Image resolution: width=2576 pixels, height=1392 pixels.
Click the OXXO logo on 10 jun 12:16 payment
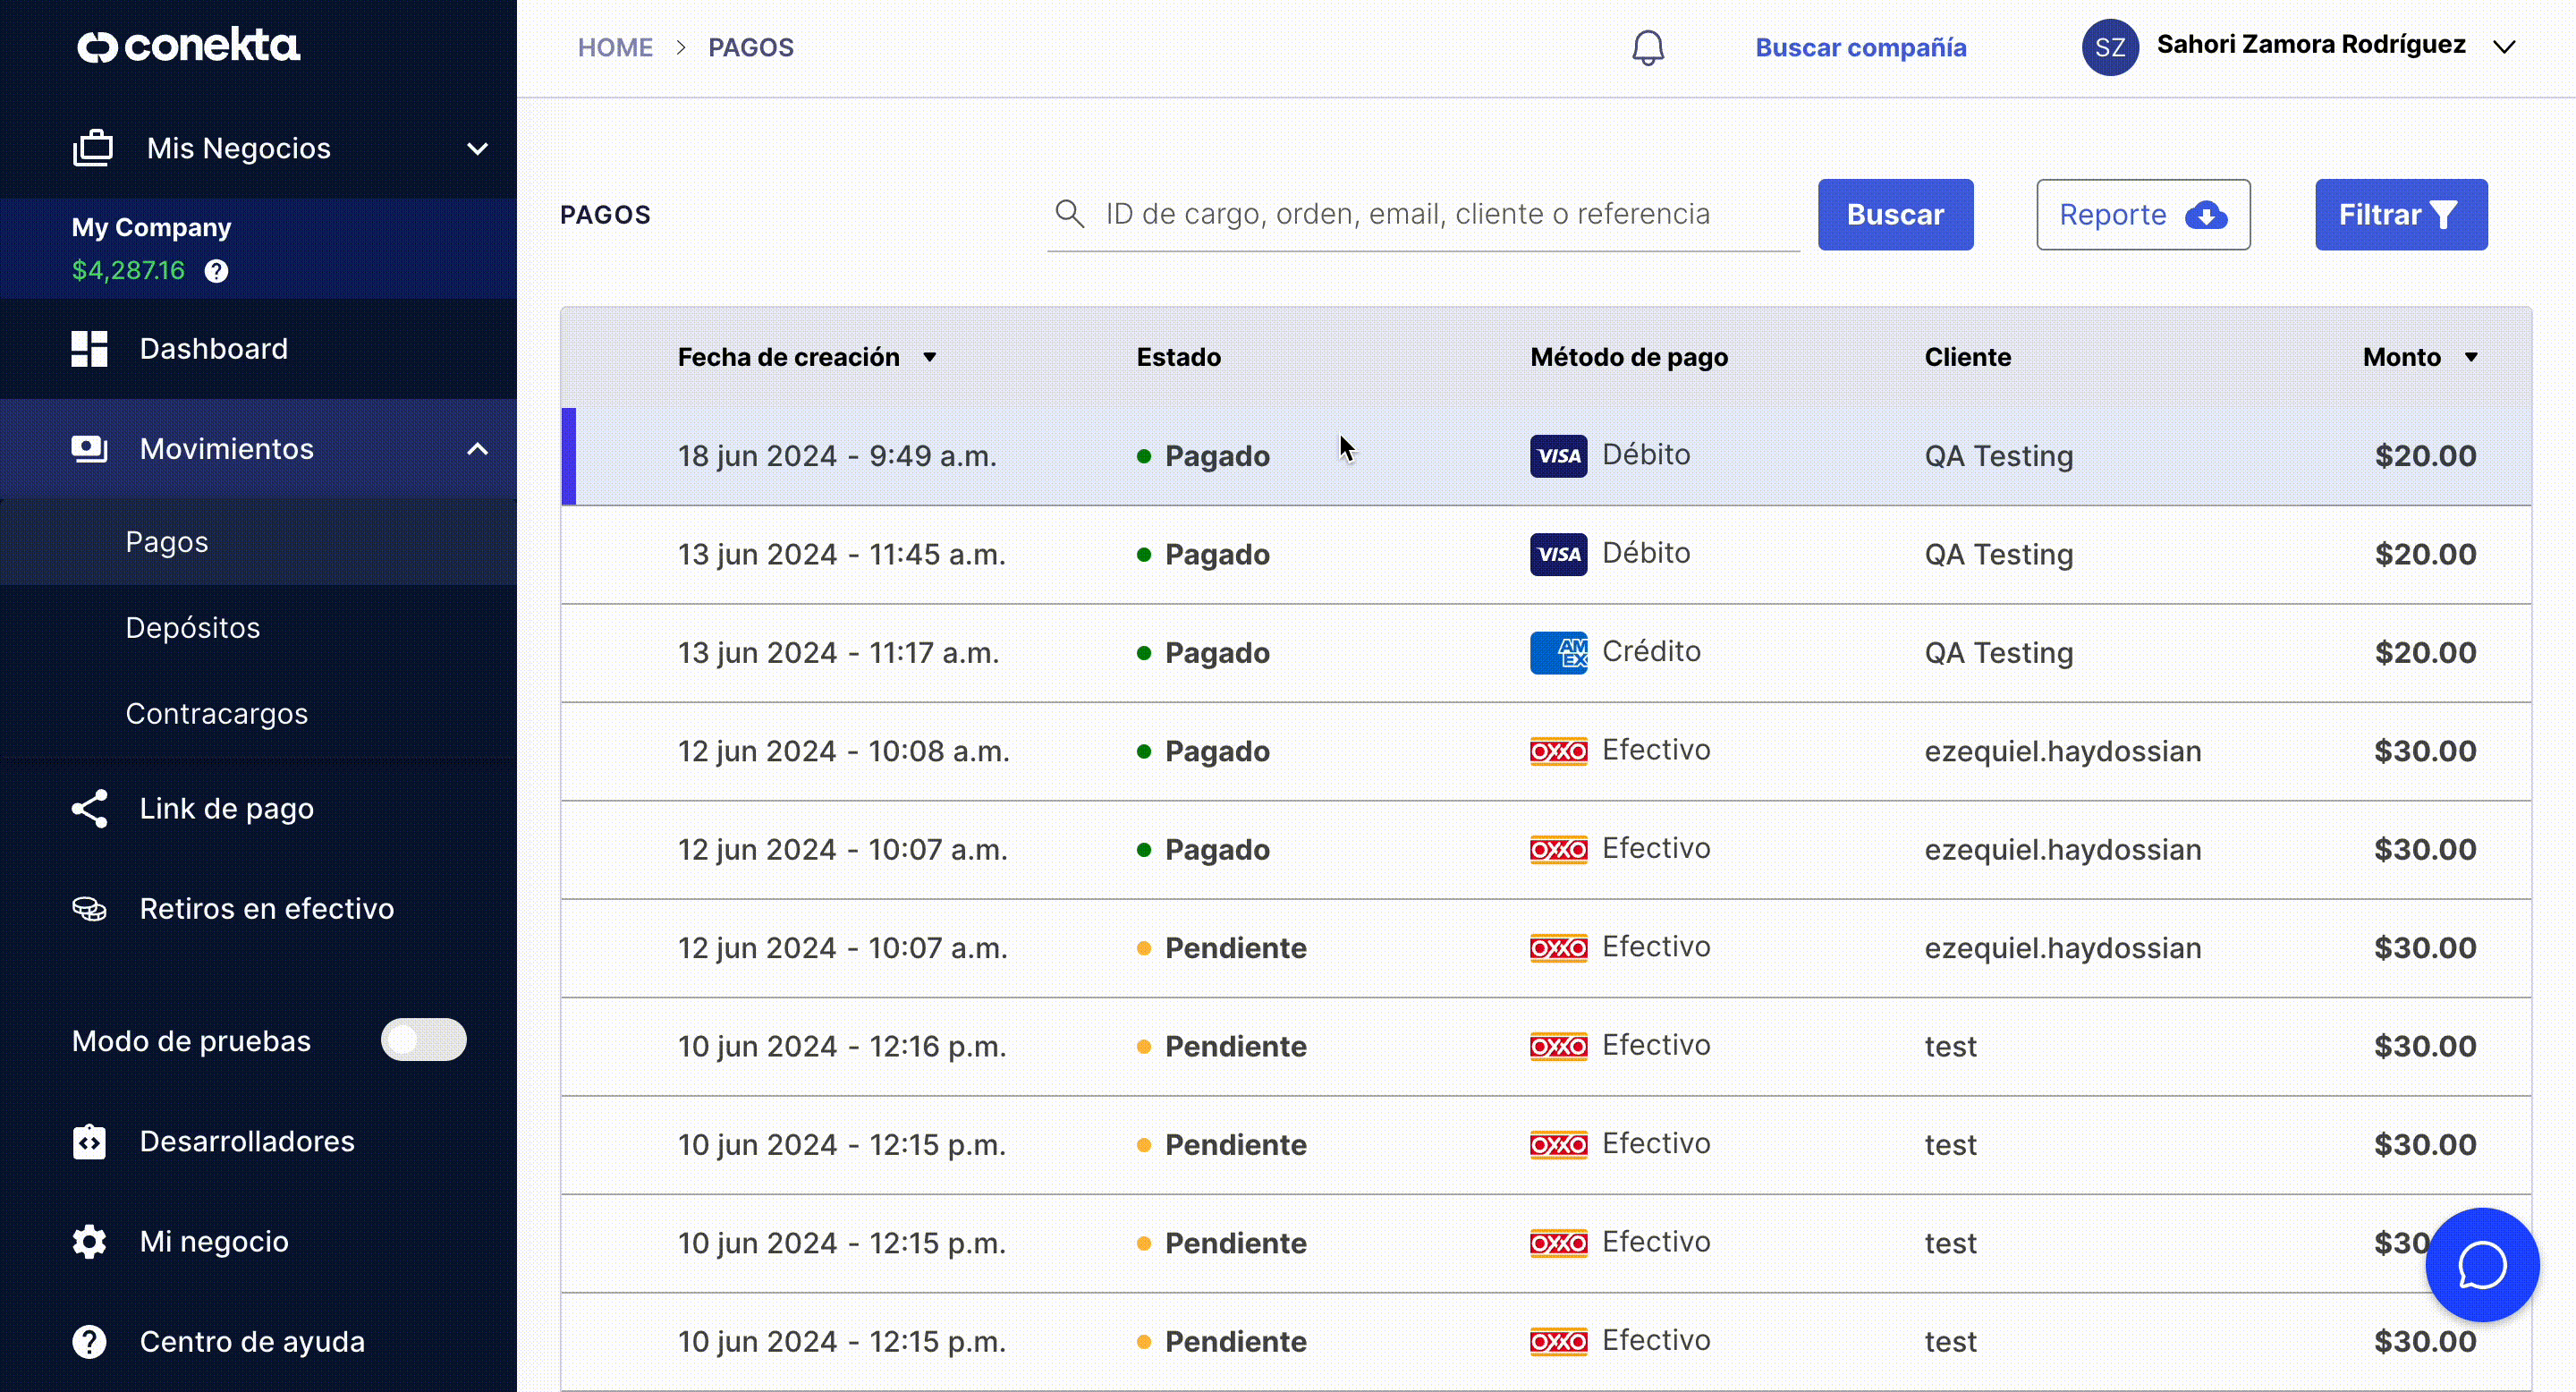[x=1558, y=1046]
